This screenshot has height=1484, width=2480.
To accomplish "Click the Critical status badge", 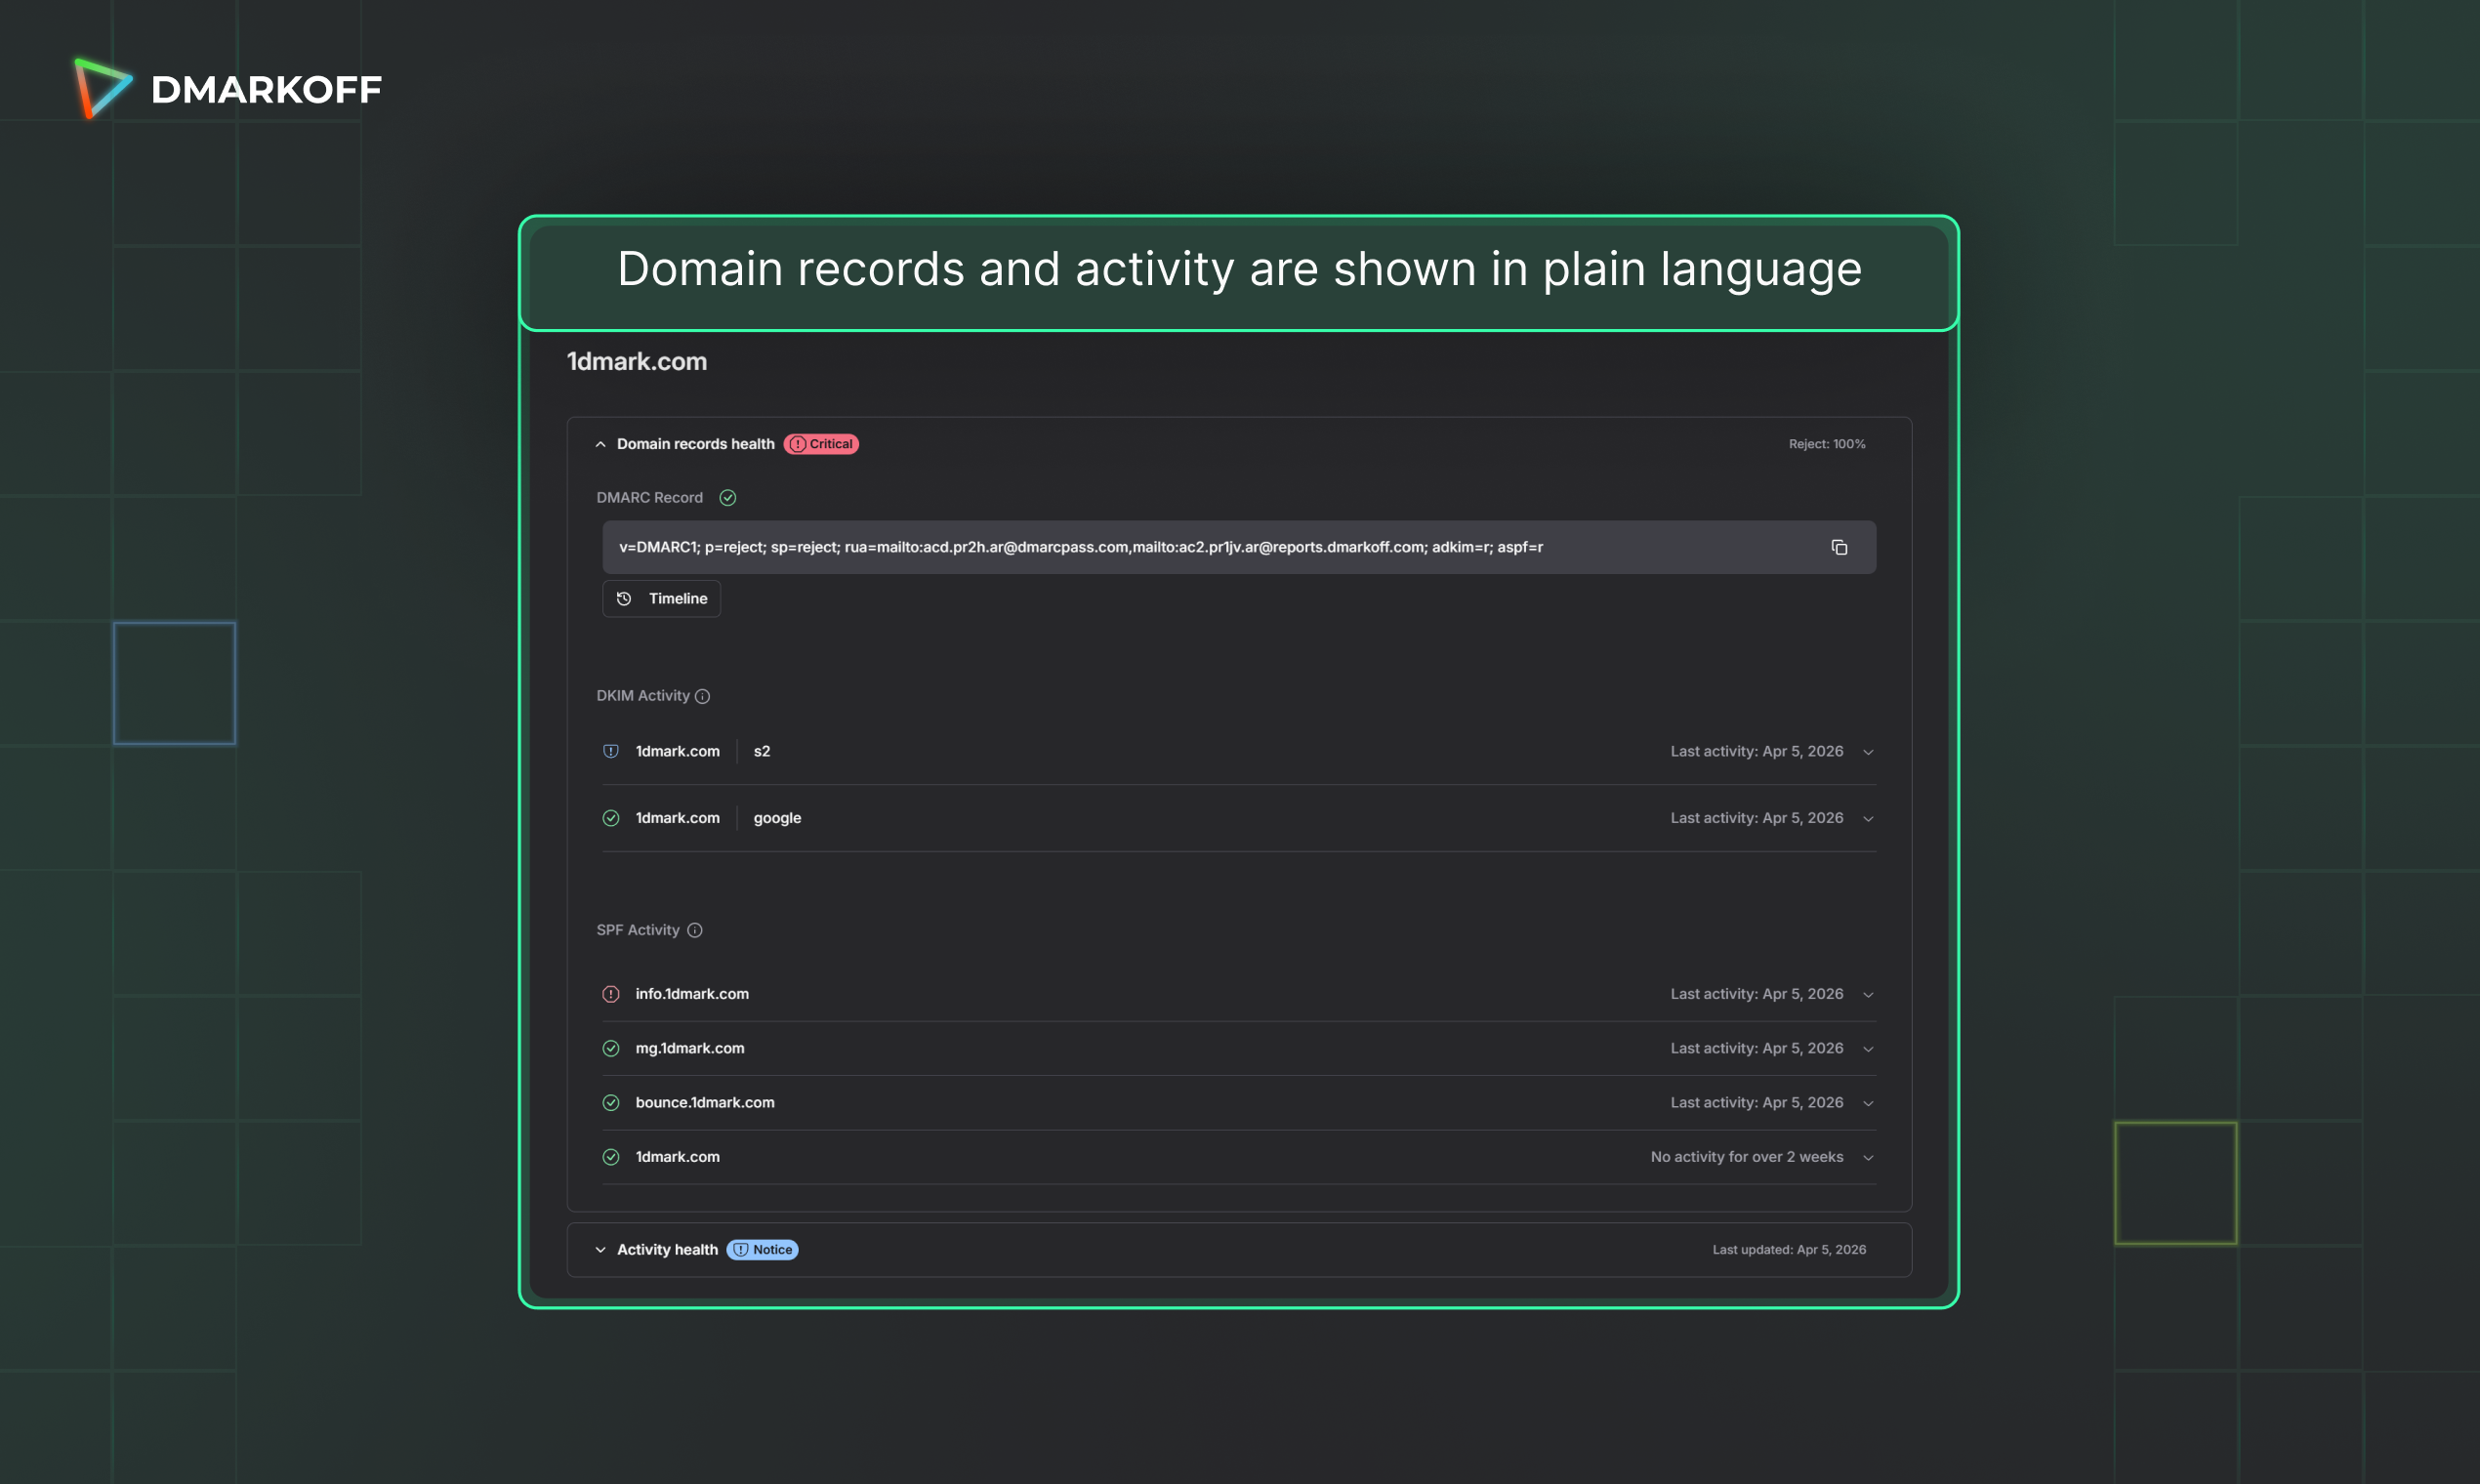I will tap(821, 444).
